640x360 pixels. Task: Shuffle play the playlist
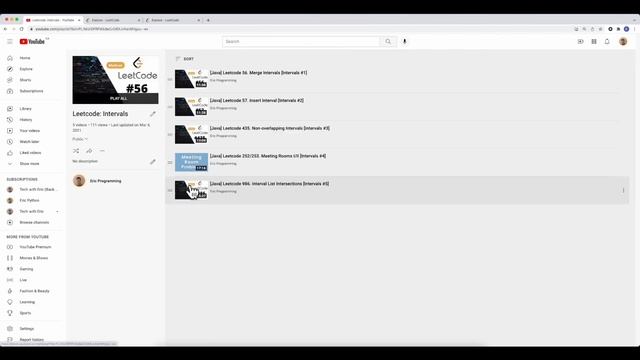(76, 151)
